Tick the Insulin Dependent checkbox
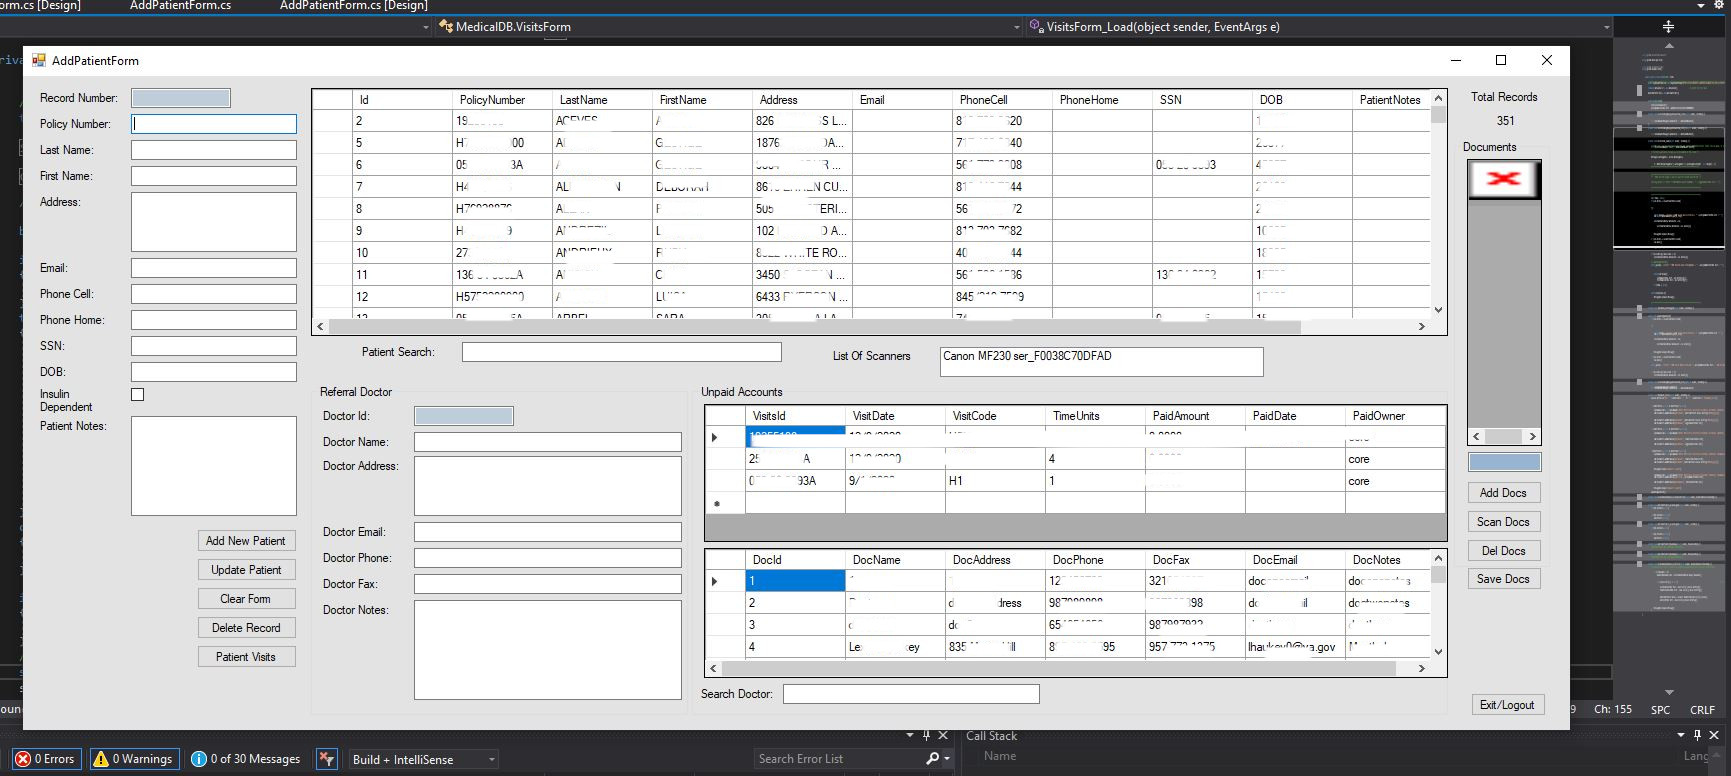1731x776 pixels. coord(138,395)
